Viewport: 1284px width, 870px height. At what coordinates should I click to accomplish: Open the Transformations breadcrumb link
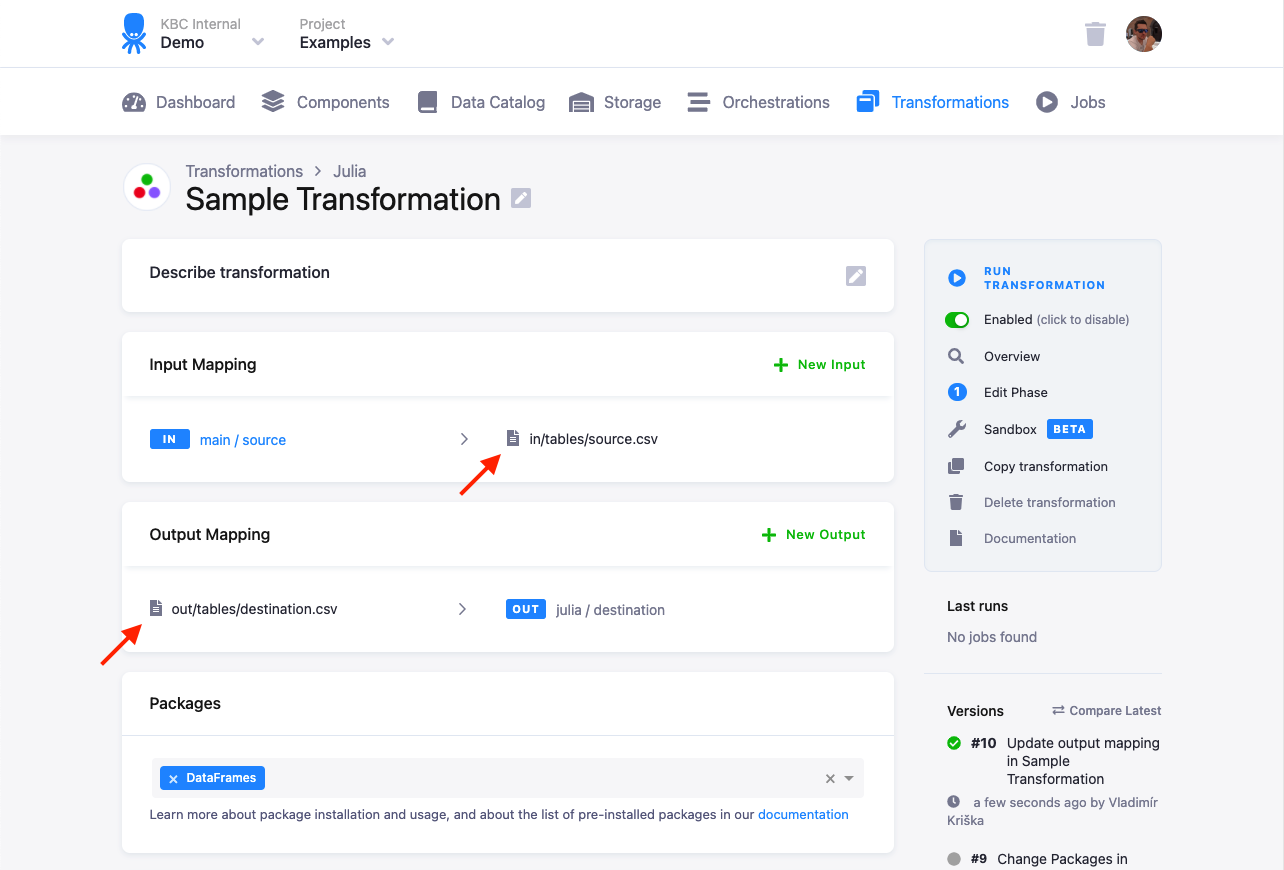coord(244,171)
